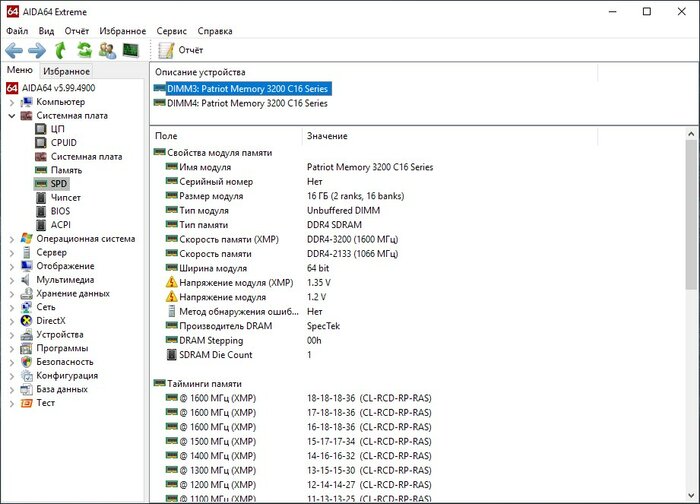The width and height of the screenshot is (700, 504).
Task: Click the scrollbar down arrow
Action: pos(692,496)
